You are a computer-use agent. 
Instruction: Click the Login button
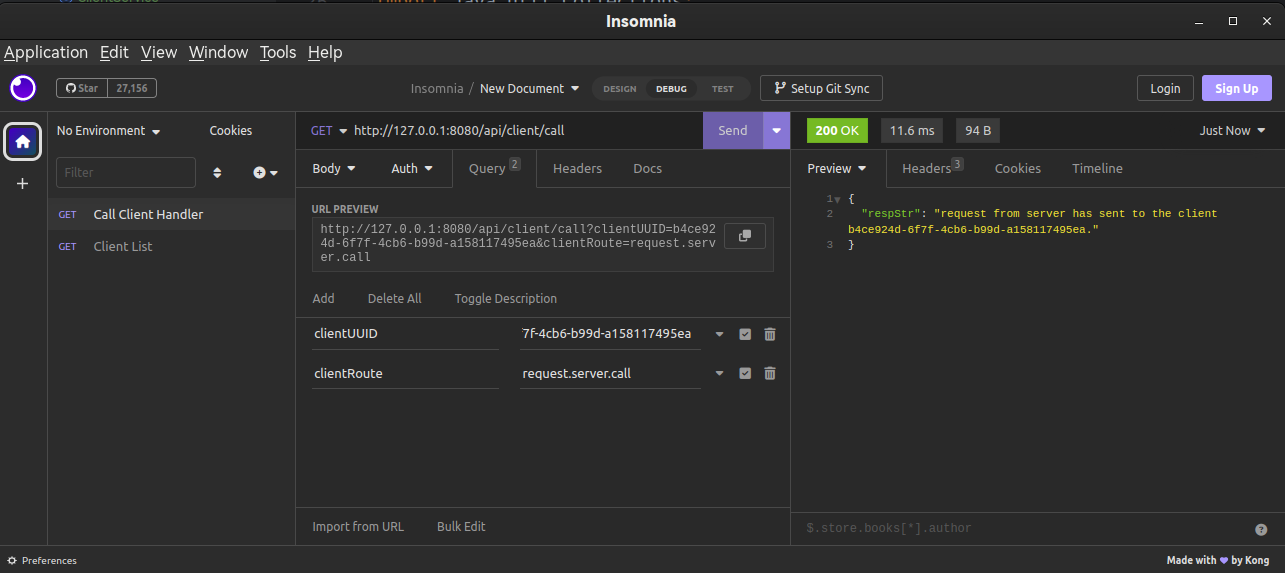1165,88
